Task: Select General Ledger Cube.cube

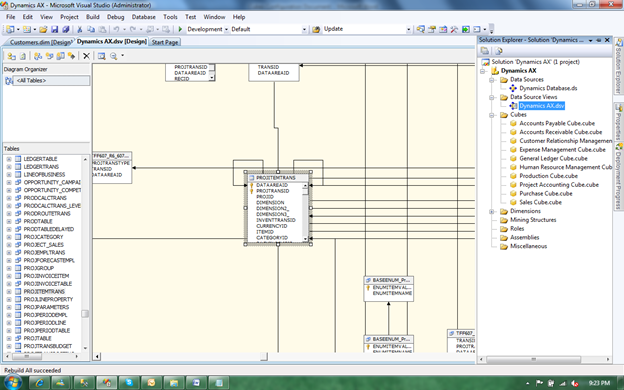Action: click(x=553, y=158)
